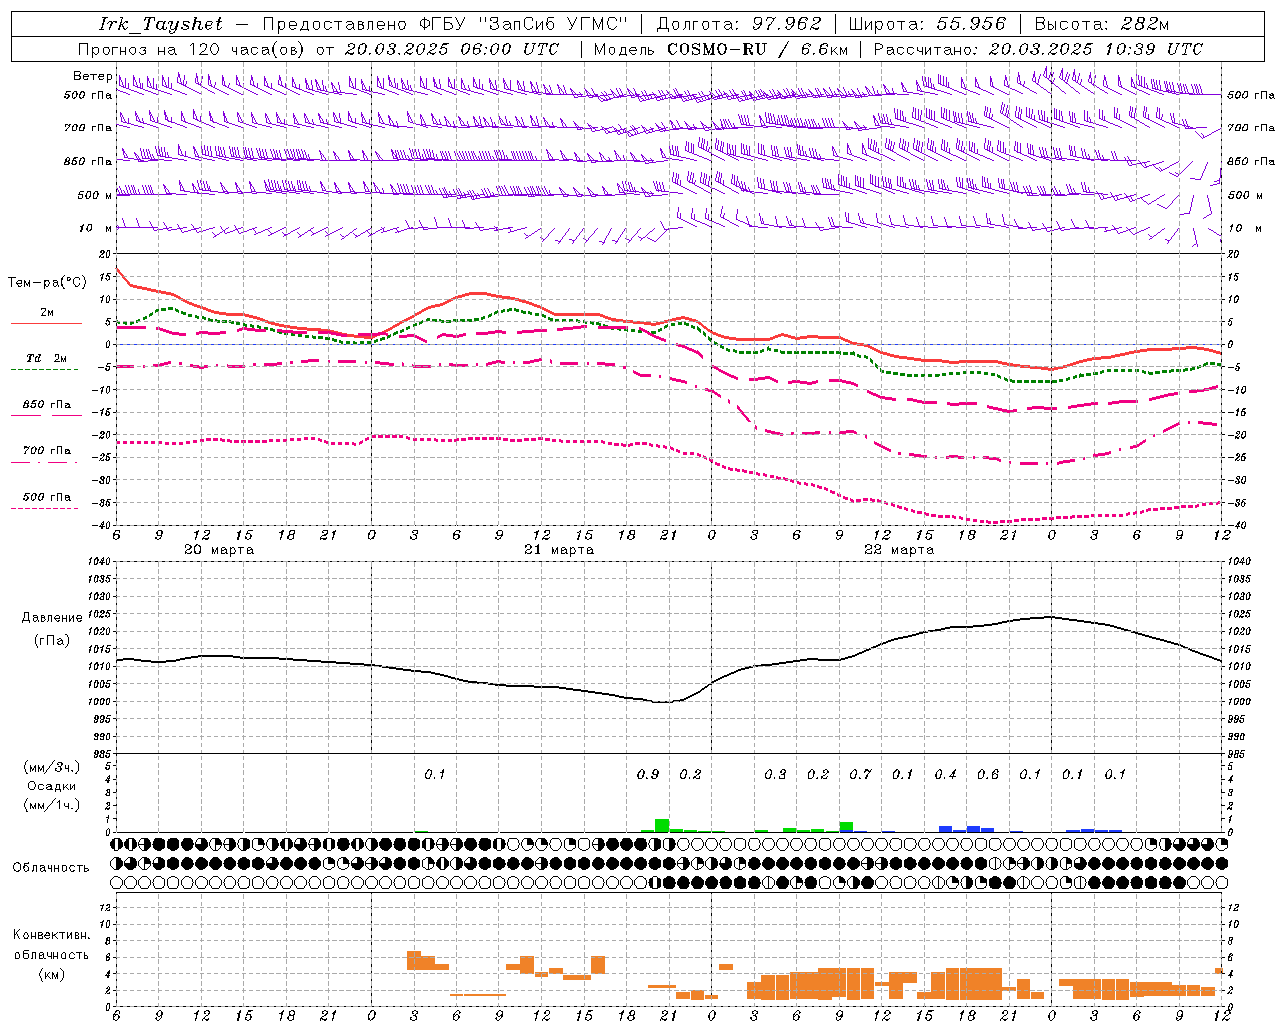This screenshot has height=1024, width=1280.
Task: Click the date label '20 марта'
Action: 219,550
